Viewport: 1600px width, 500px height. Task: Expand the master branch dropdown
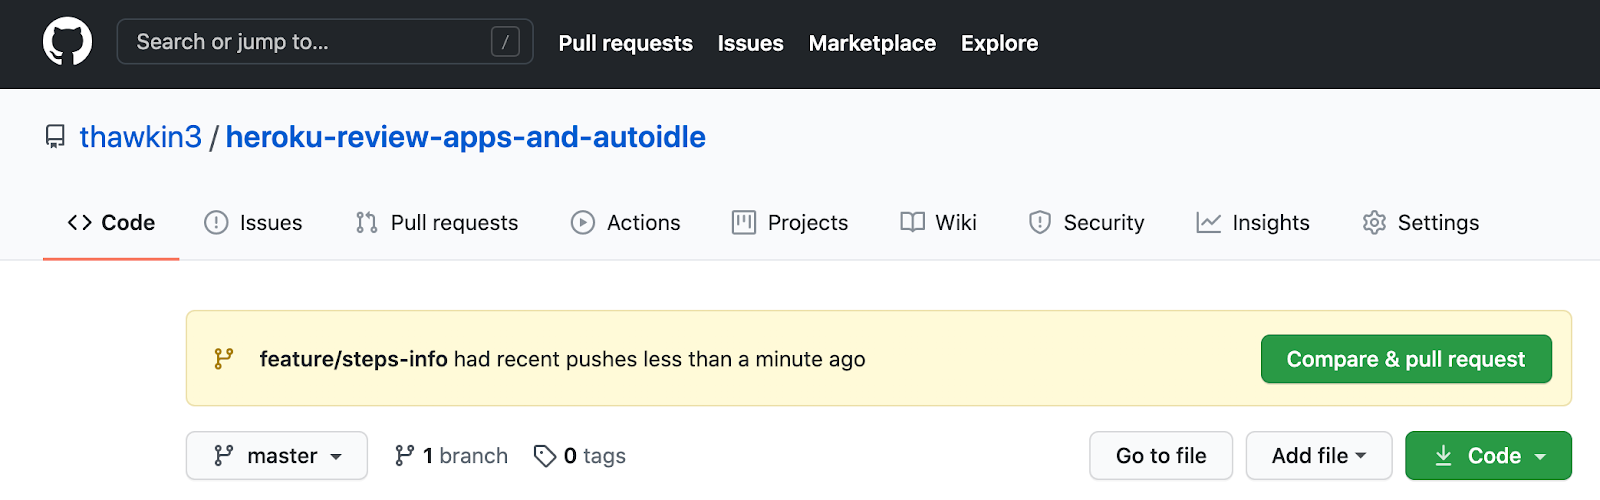pos(277,456)
